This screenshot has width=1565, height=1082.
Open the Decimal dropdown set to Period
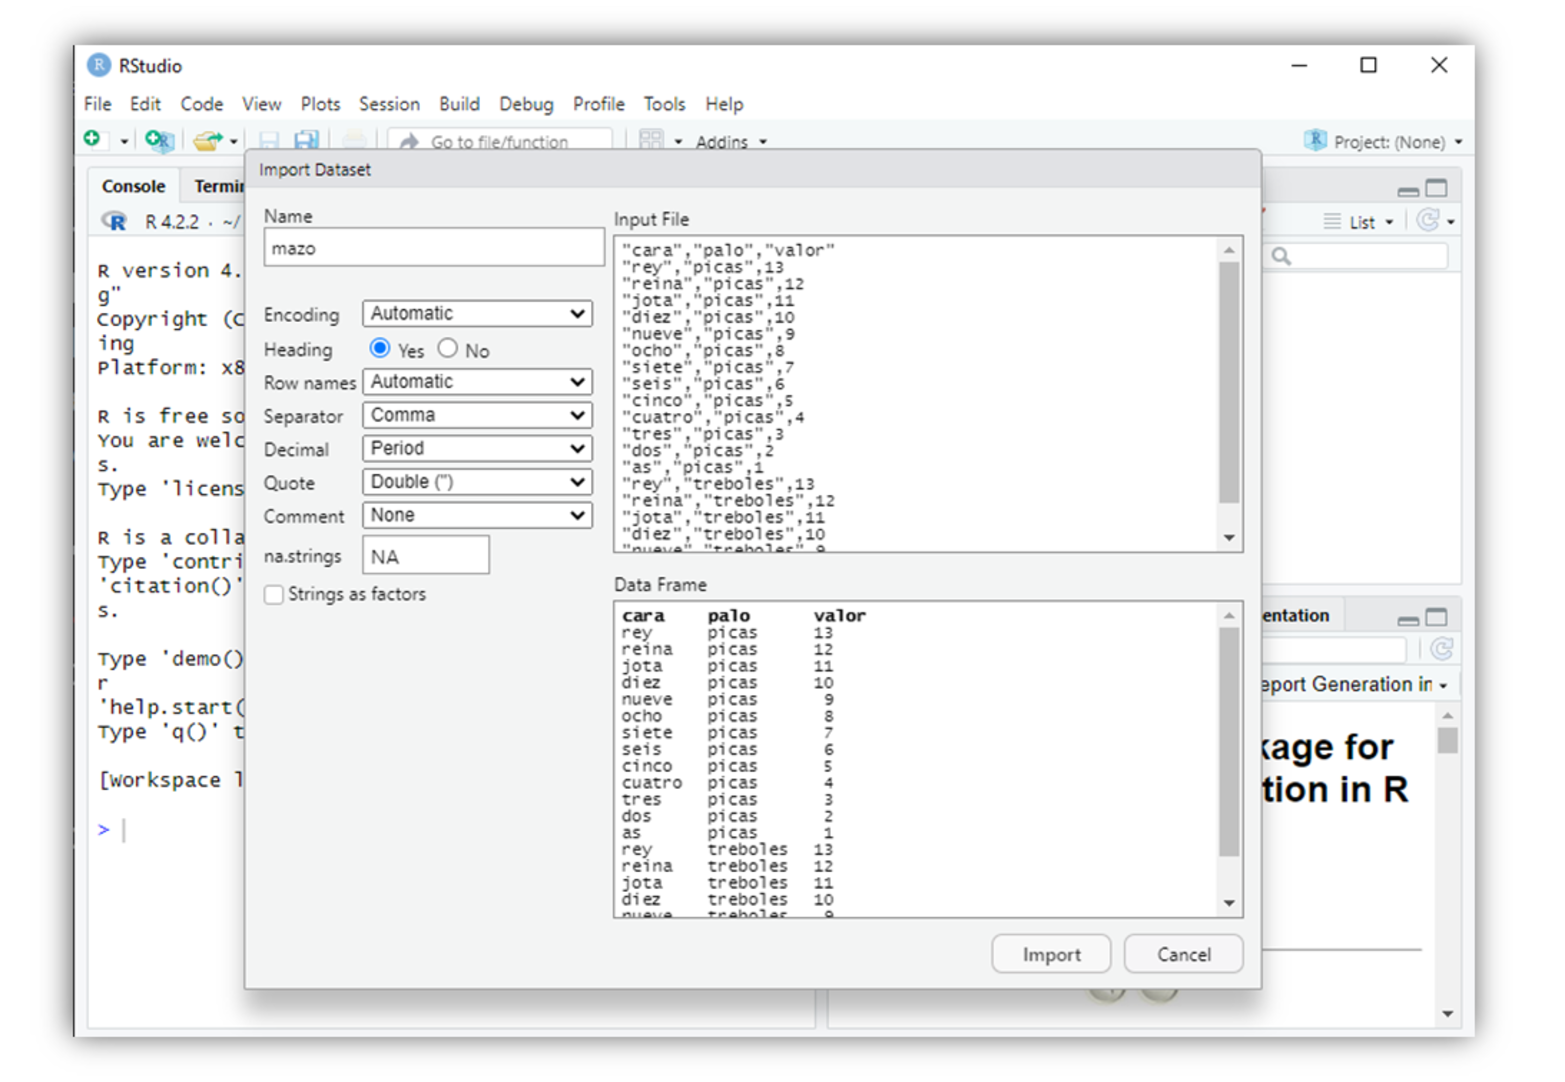click(x=477, y=449)
